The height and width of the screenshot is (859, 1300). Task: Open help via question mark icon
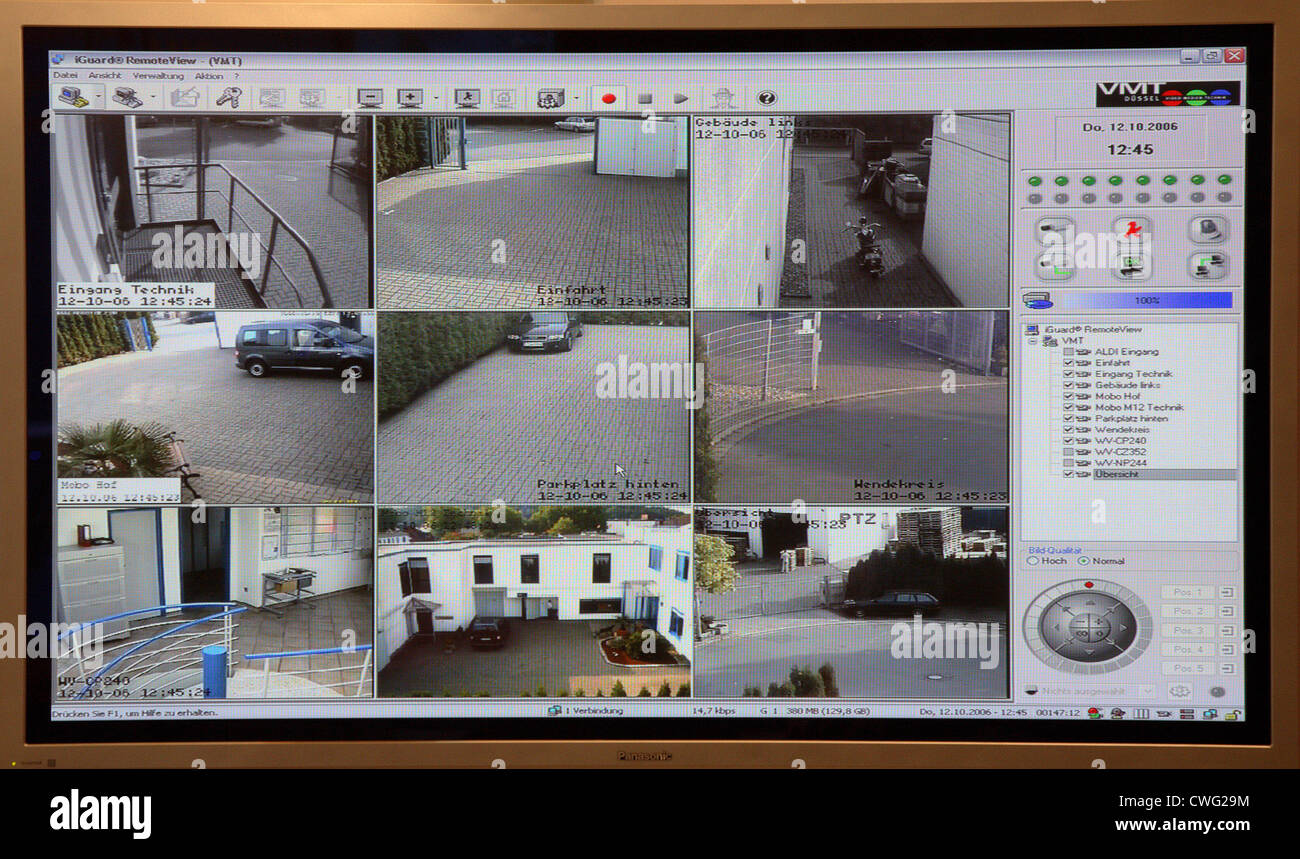(767, 97)
